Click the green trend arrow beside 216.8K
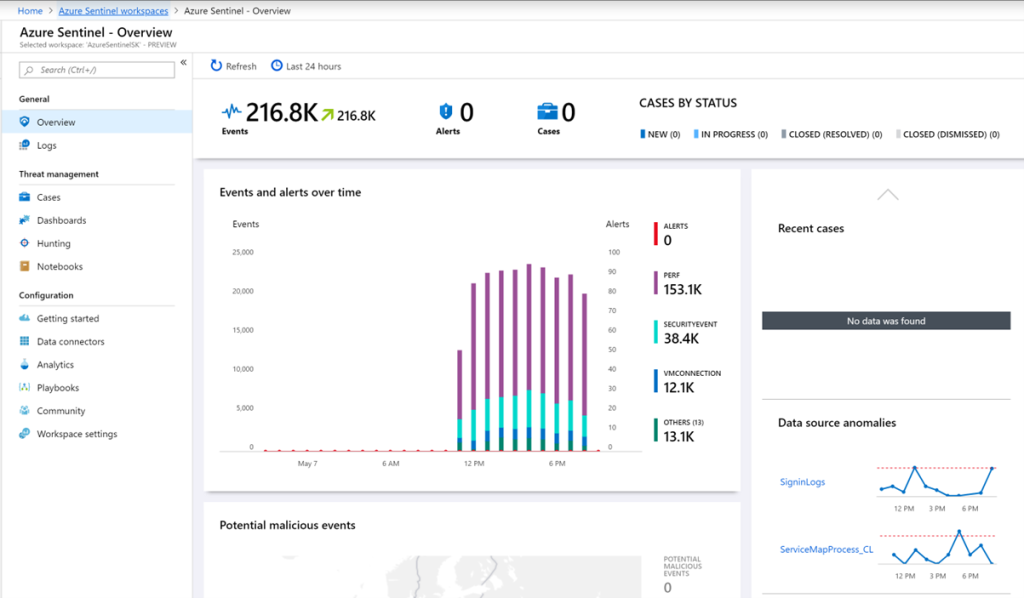This screenshot has width=1024, height=598. (x=327, y=115)
